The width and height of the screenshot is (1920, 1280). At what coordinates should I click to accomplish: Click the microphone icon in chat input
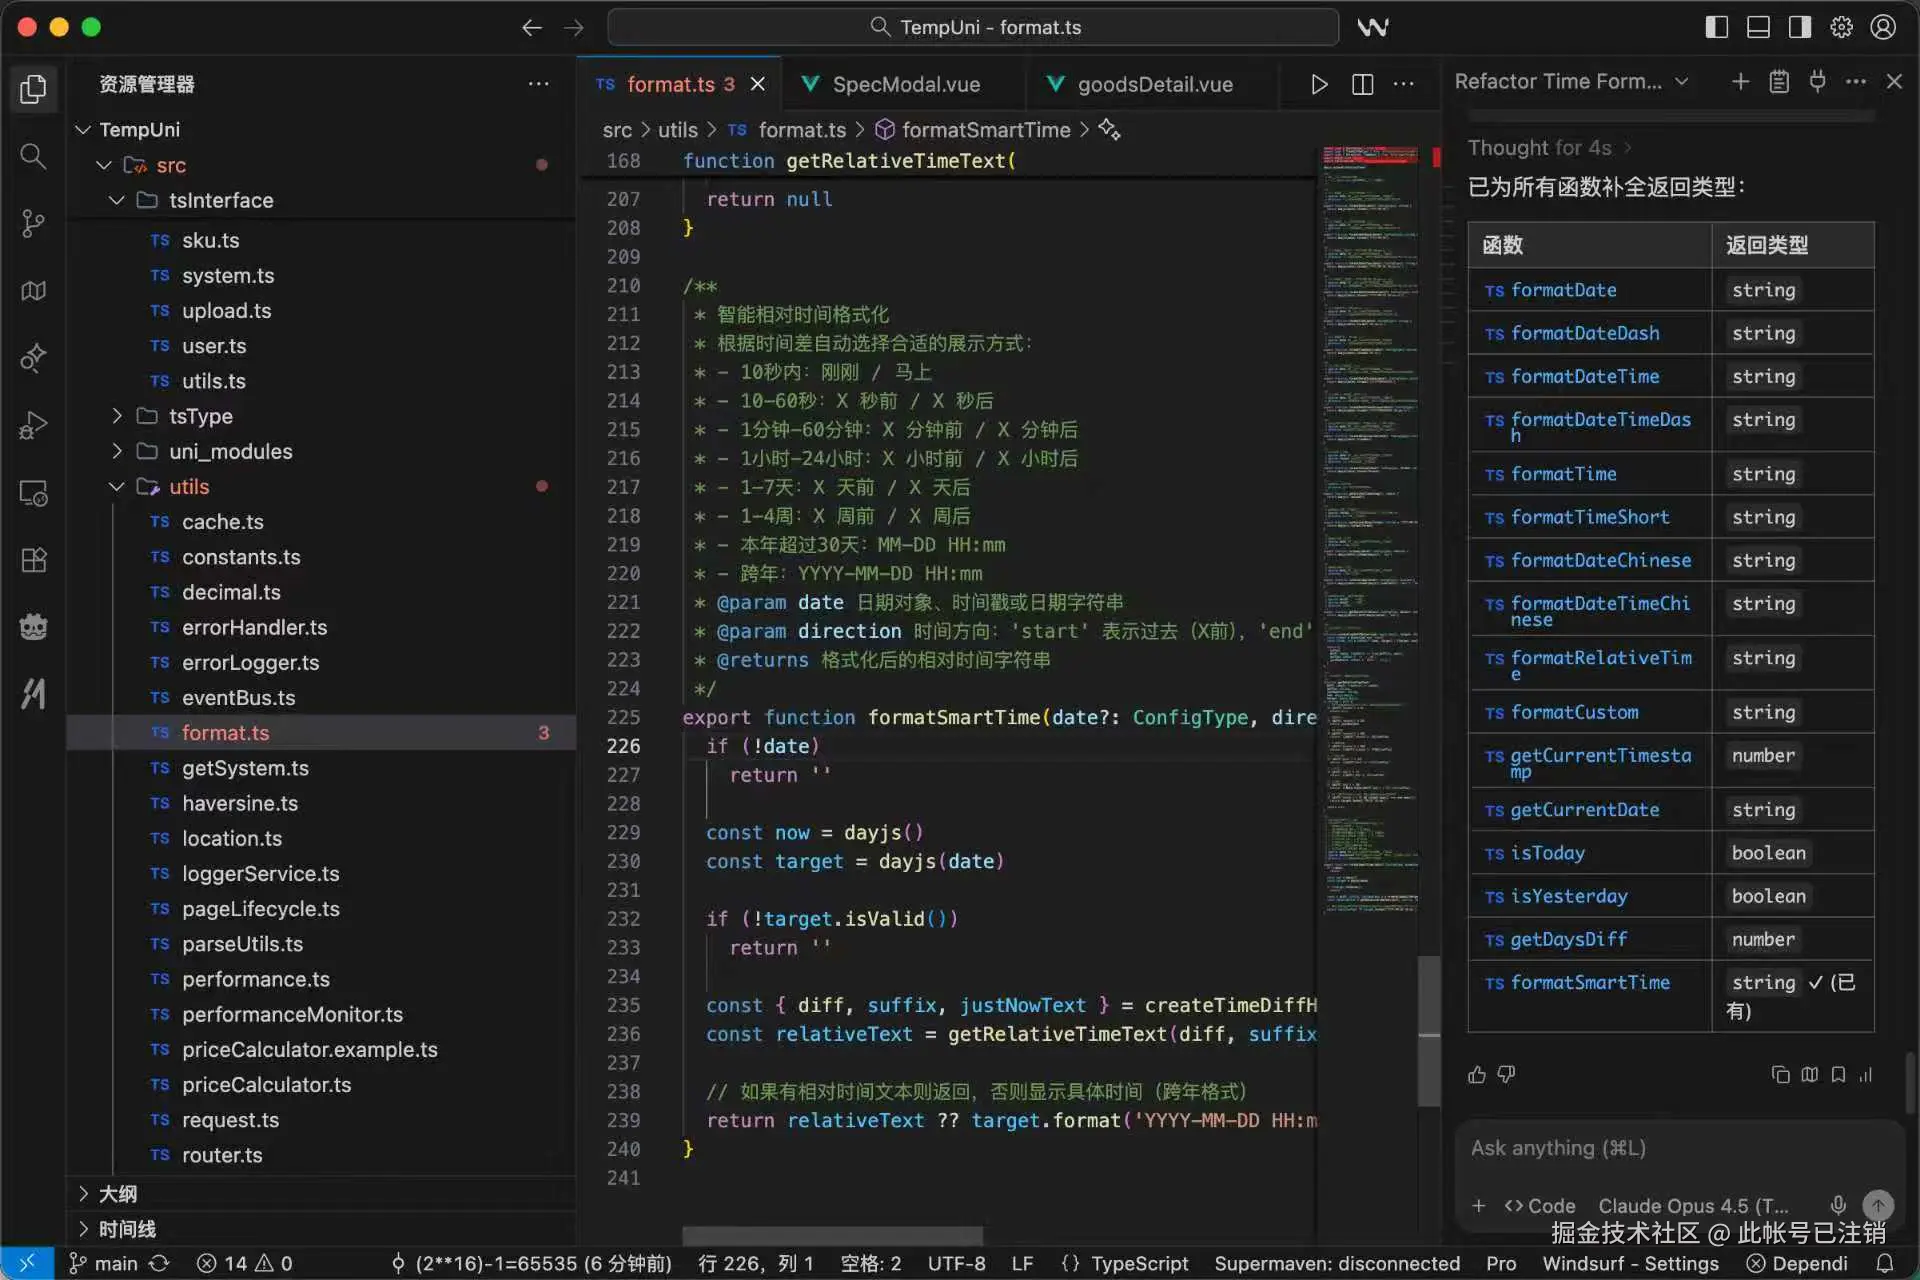click(1838, 1205)
